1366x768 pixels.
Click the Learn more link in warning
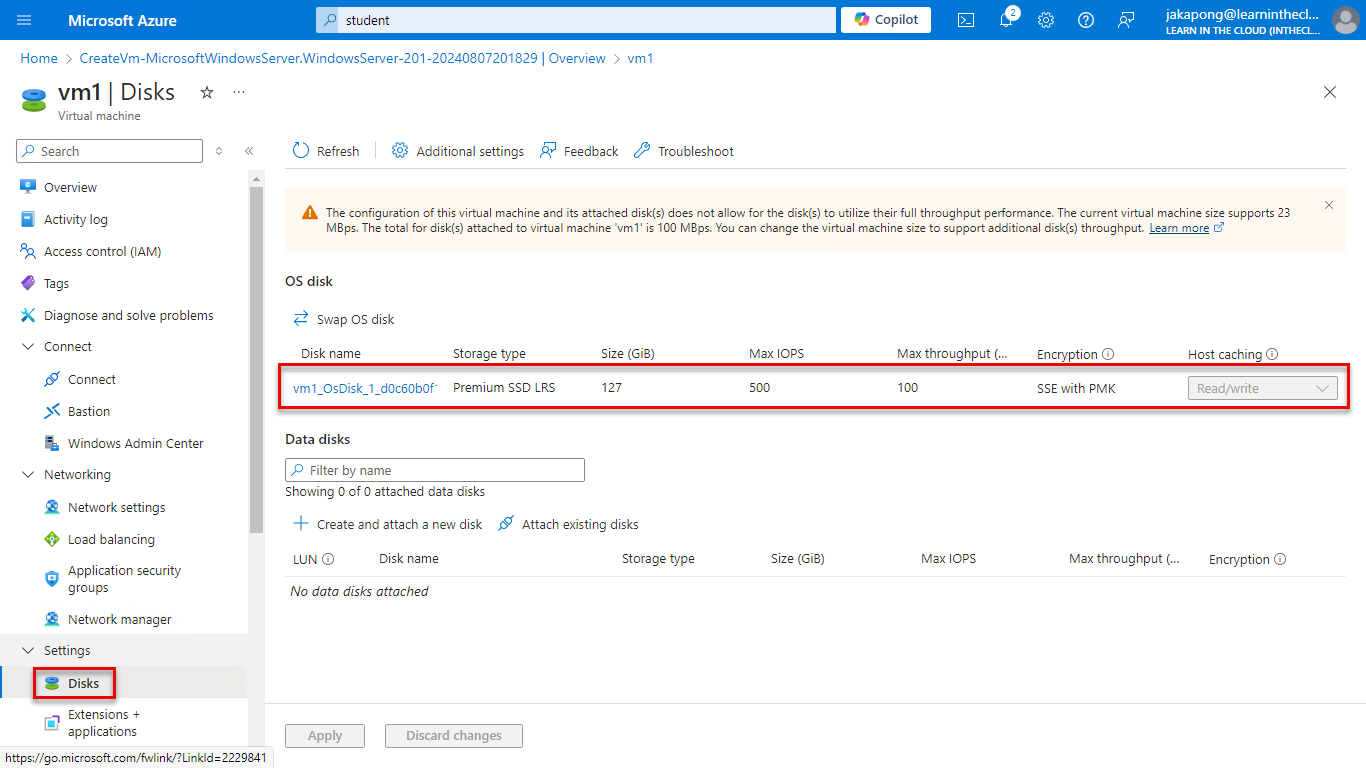click(1179, 228)
